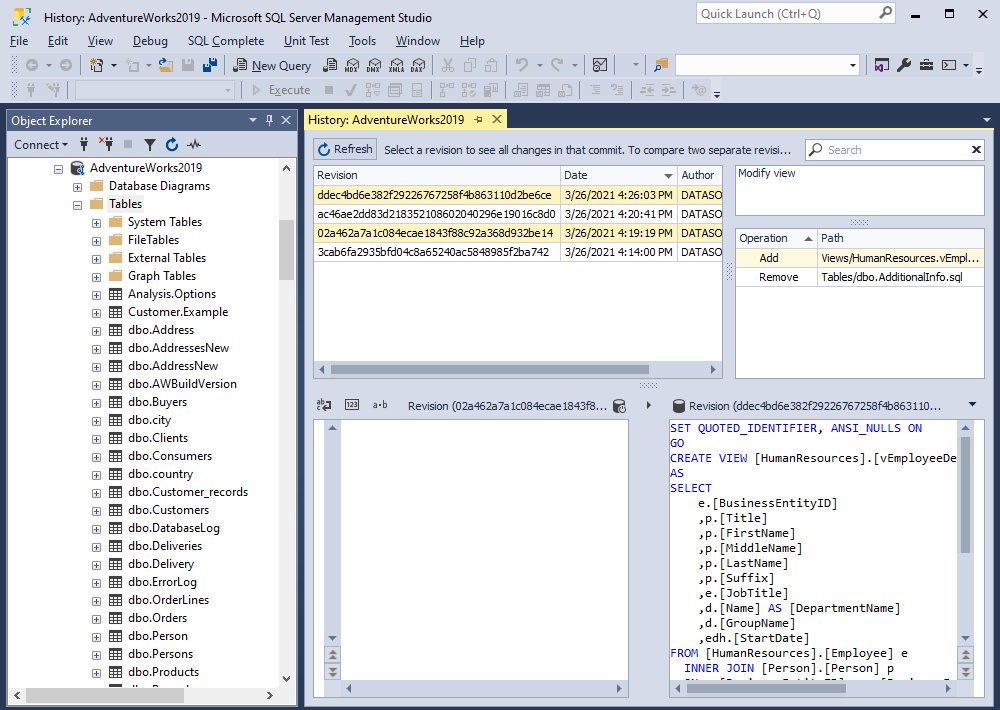The image size is (1000, 710).
Task: Click the database clock icon beside left revision
Action: [619, 406]
